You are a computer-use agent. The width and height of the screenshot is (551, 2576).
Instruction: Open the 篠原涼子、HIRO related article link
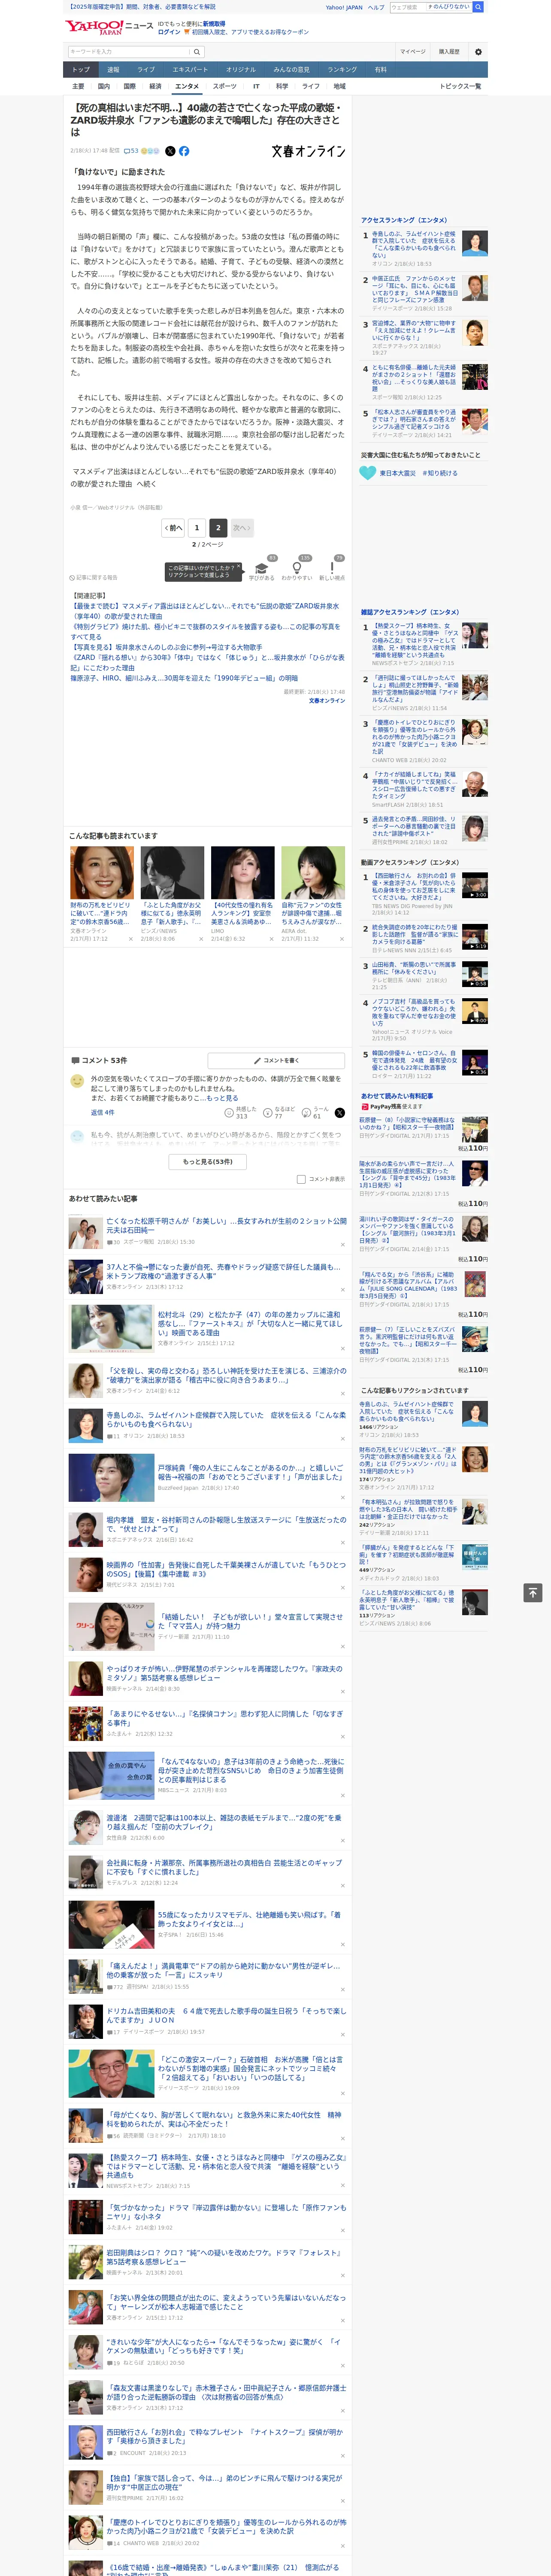[184, 678]
